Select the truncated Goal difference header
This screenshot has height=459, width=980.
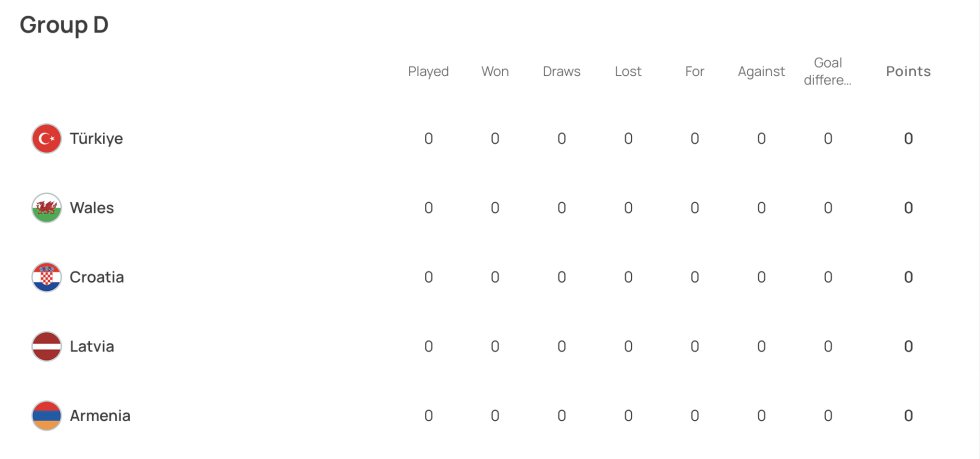828,71
